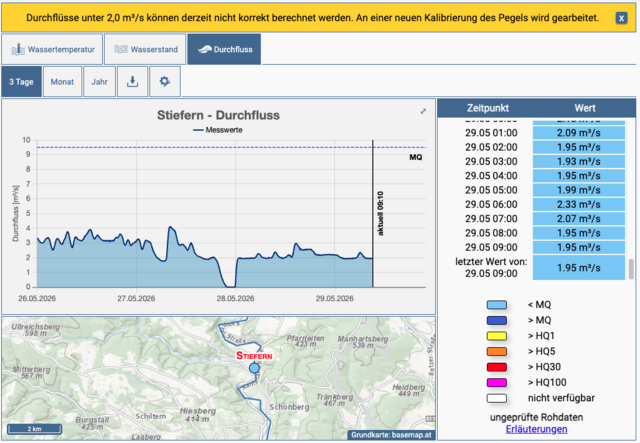Toggle the Messwerte legend series
640x443 pixels.
pos(218,130)
